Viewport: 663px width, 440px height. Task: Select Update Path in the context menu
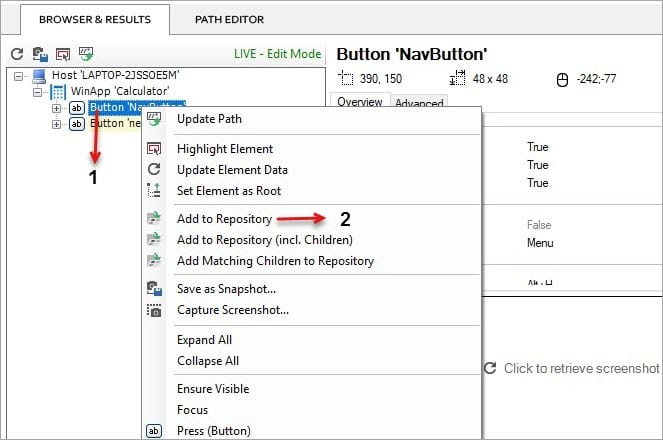(x=211, y=119)
